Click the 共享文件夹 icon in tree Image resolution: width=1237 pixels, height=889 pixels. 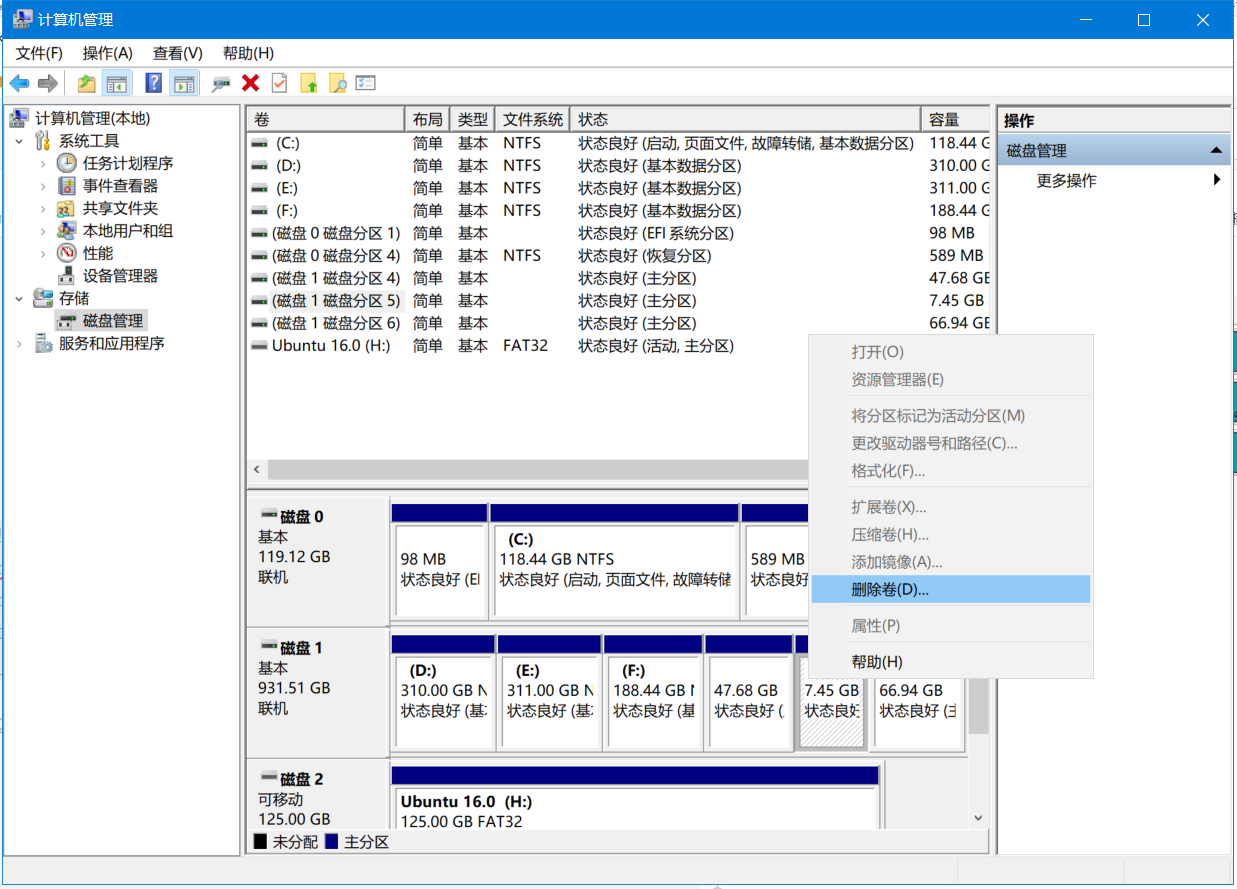click(67, 208)
